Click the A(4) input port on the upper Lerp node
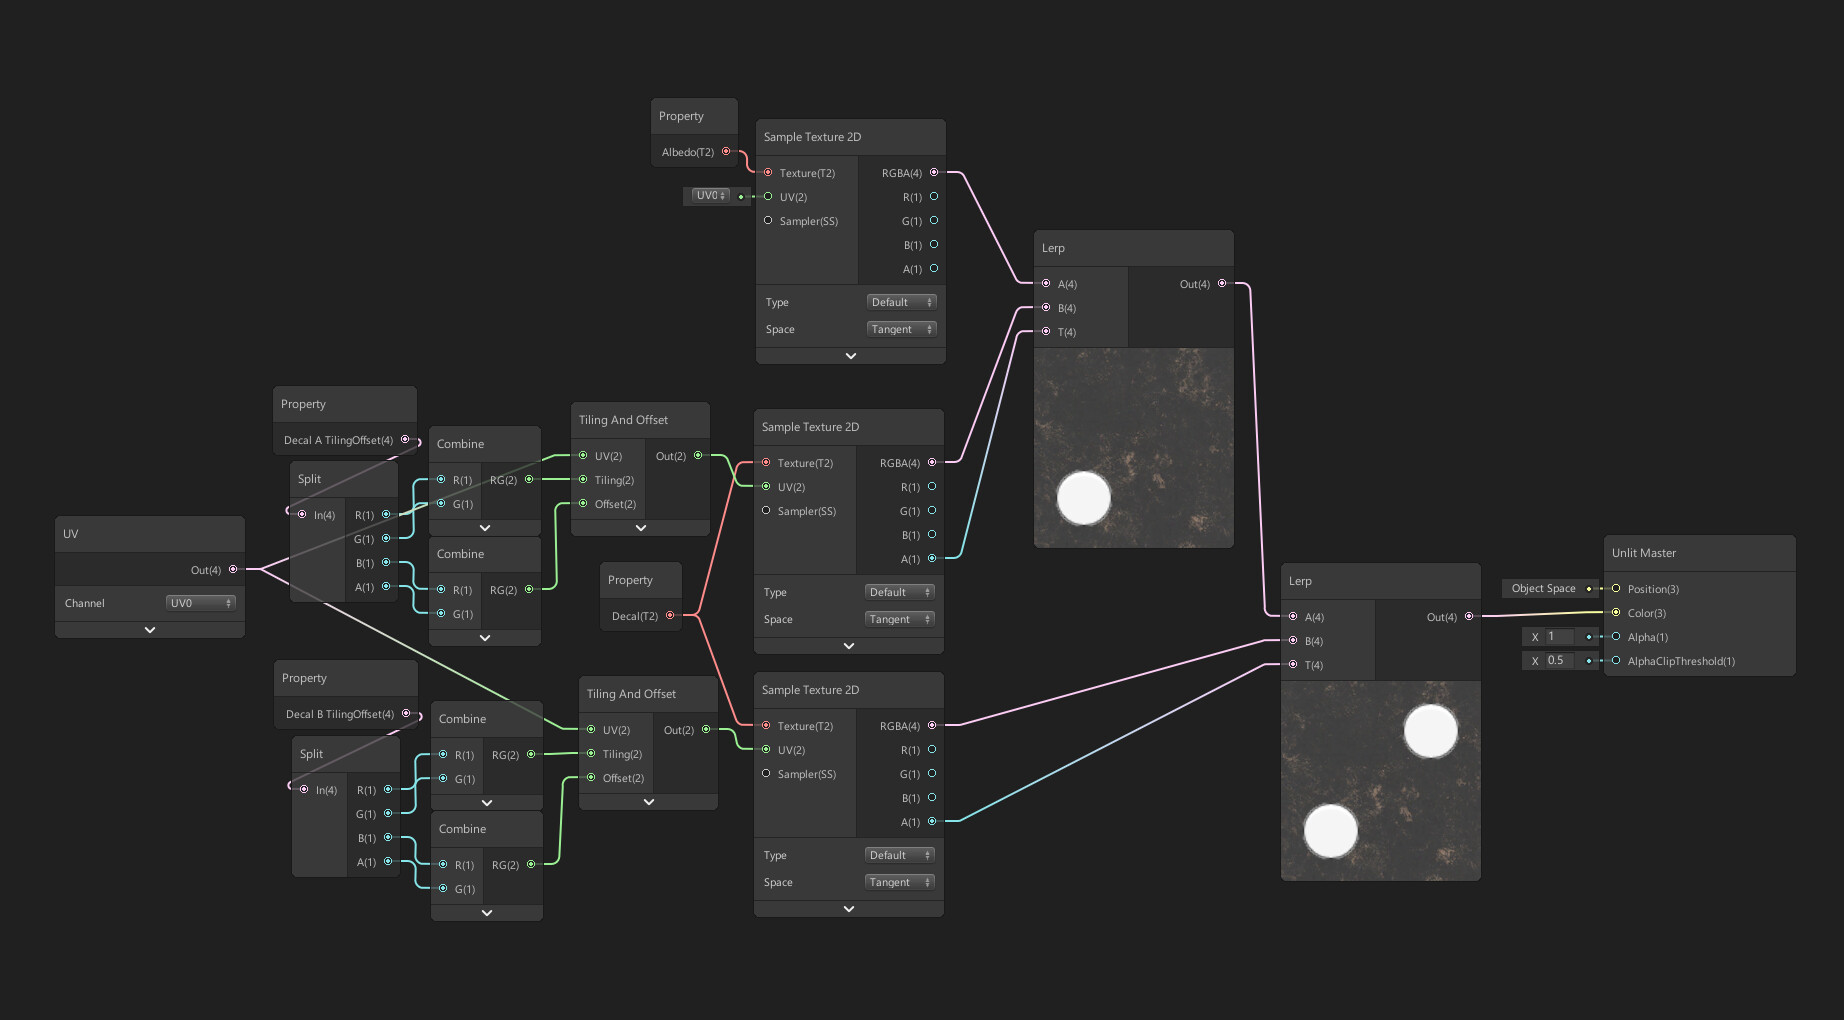 click(1047, 284)
